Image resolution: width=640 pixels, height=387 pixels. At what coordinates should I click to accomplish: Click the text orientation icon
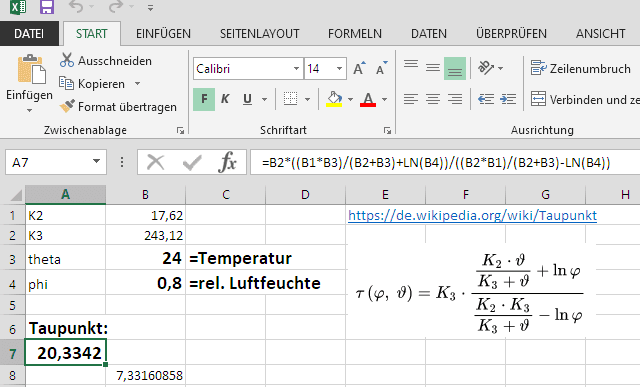[486, 68]
